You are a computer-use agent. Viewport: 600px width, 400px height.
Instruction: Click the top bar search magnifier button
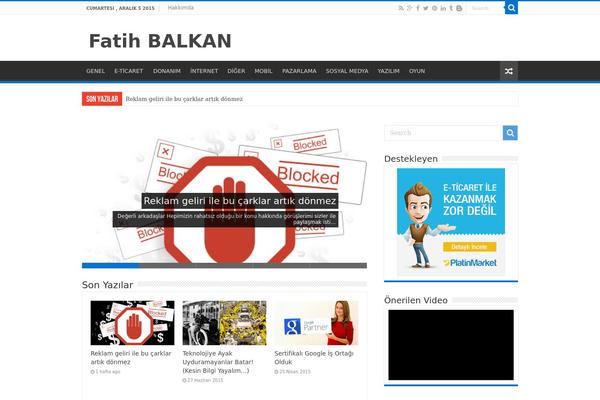click(x=511, y=8)
